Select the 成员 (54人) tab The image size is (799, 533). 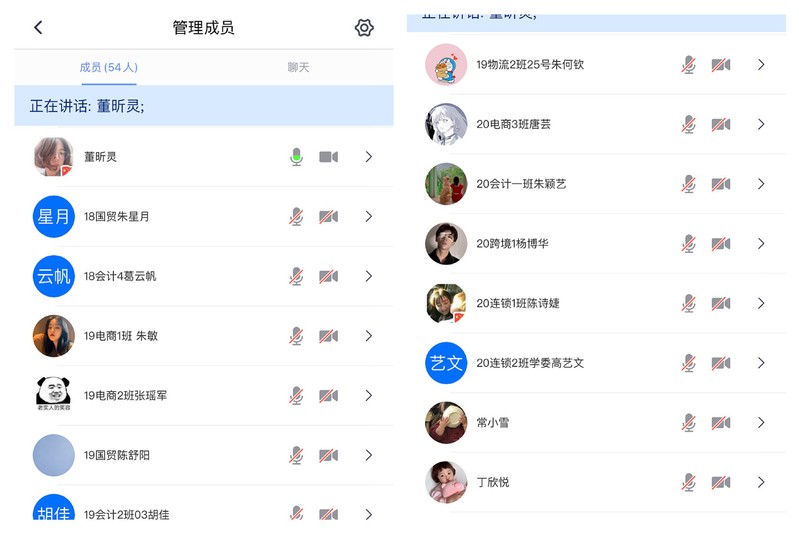point(109,67)
